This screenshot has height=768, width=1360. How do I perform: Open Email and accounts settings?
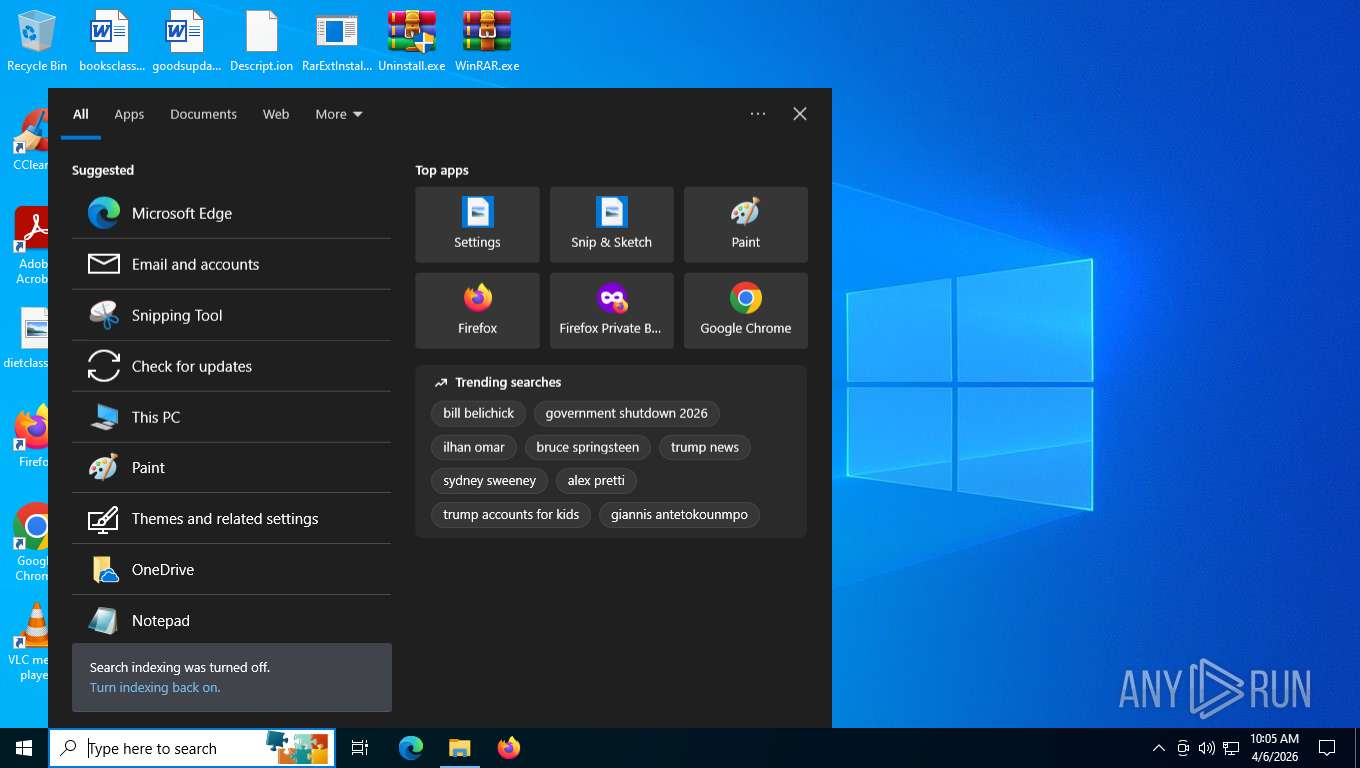click(x=231, y=264)
